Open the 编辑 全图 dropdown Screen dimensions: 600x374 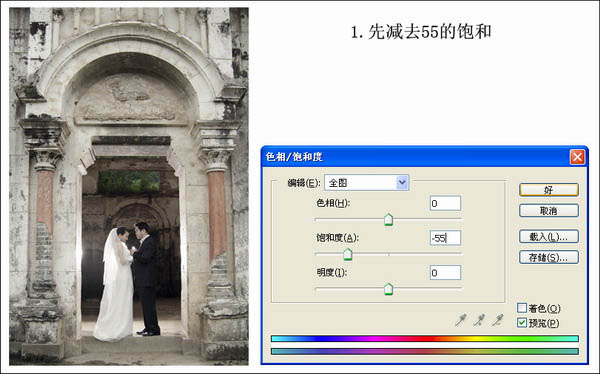(x=367, y=183)
